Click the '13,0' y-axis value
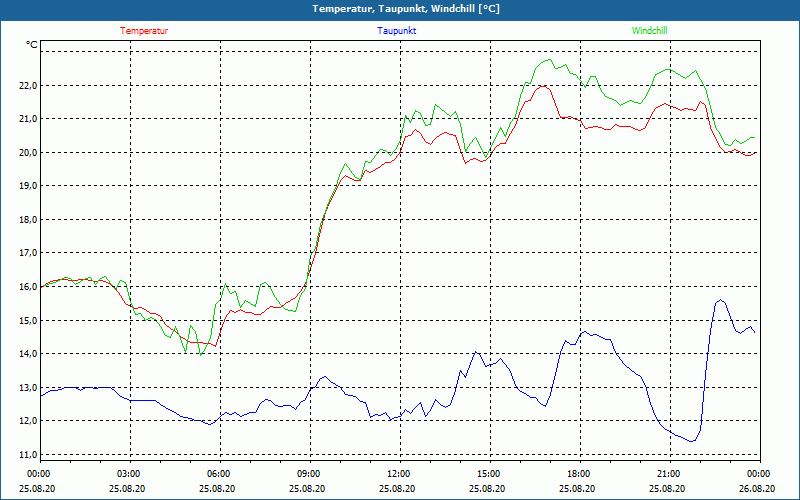 coord(29,387)
